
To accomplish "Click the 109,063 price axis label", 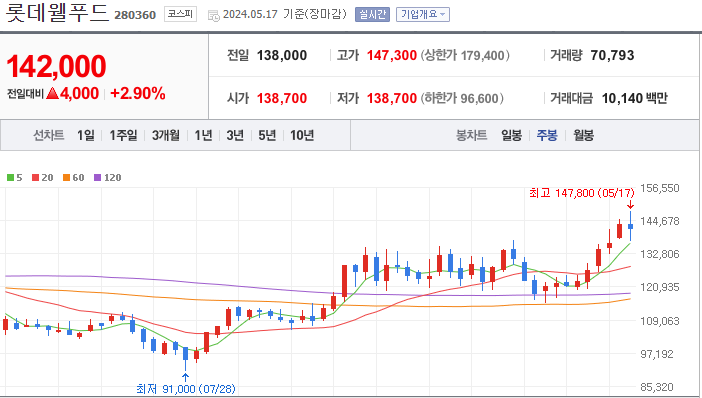I will 660,321.
